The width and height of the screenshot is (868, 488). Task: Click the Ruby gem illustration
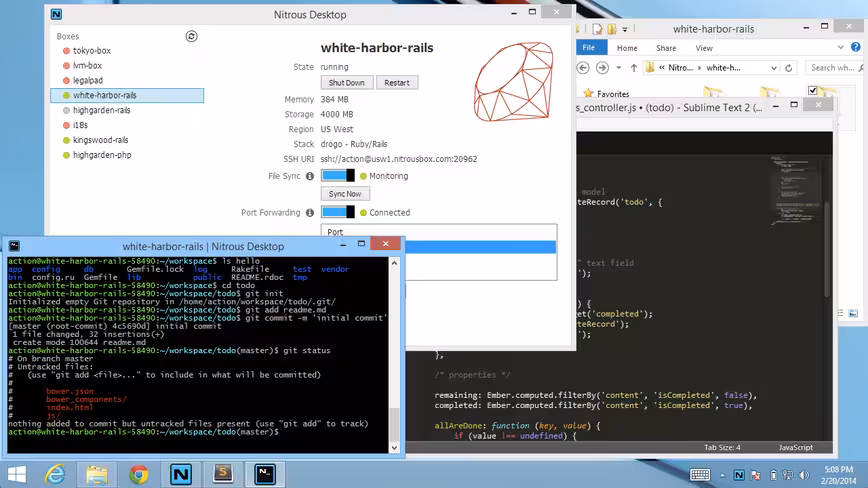[x=514, y=81]
